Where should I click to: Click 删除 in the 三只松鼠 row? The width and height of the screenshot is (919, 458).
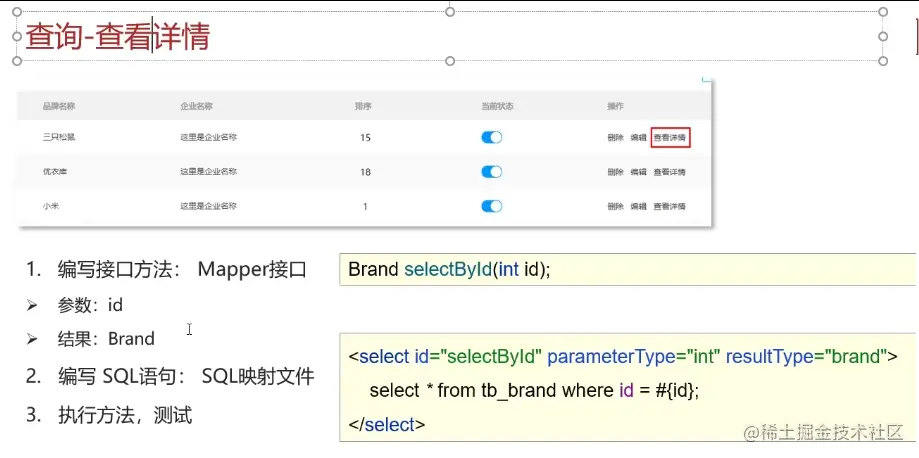pos(615,137)
